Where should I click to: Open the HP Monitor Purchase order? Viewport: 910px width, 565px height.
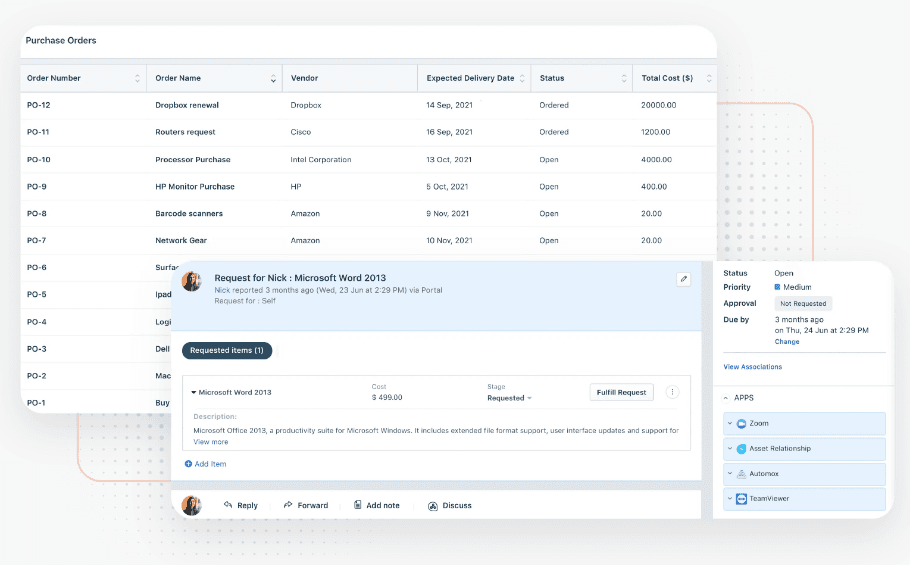[x=195, y=187]
